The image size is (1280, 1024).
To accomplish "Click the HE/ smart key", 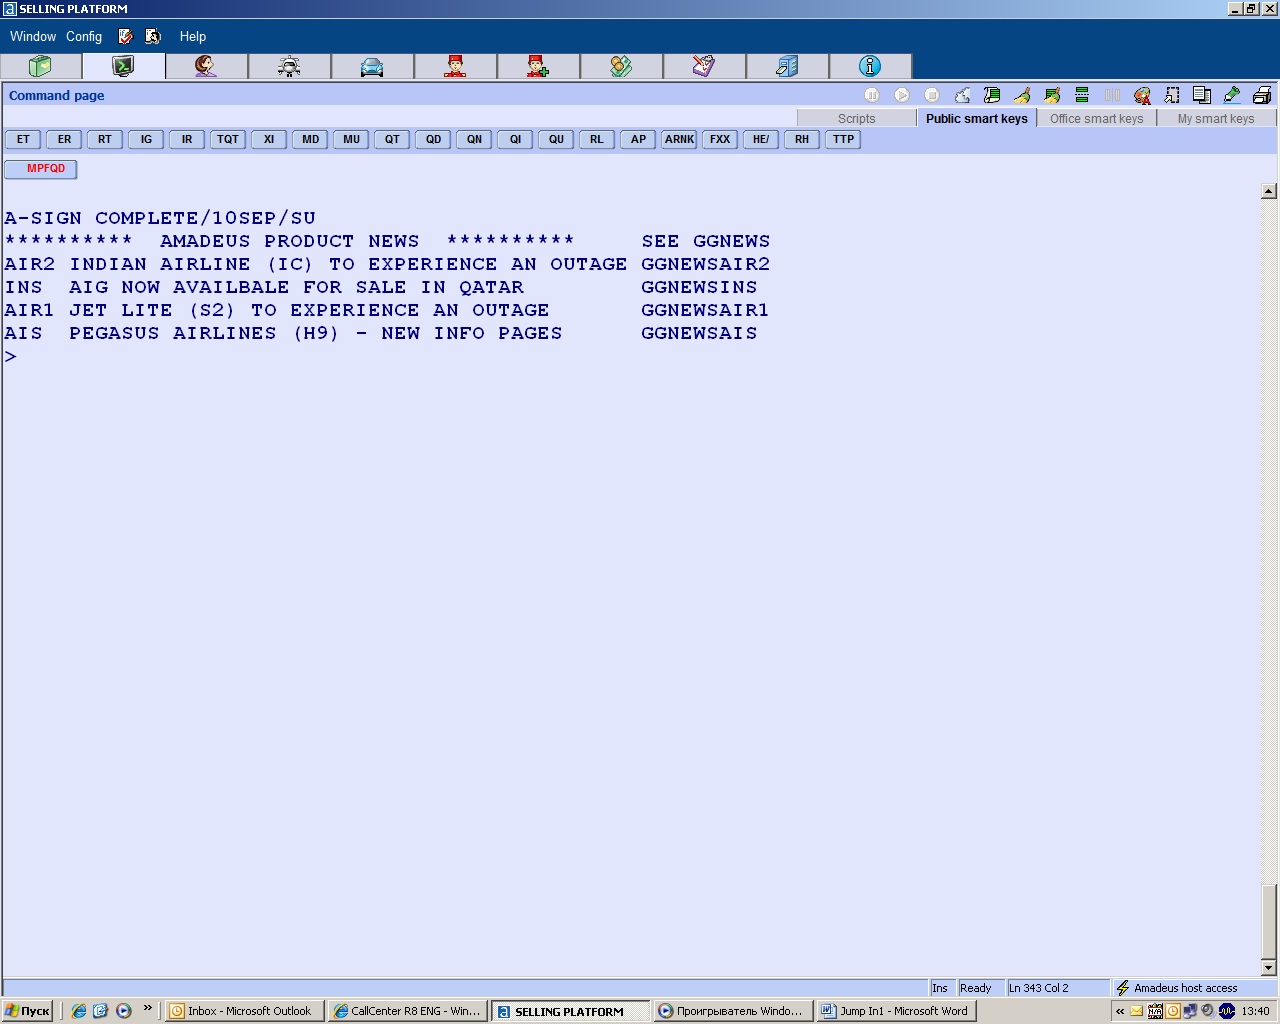I will (x=761, y=140).
